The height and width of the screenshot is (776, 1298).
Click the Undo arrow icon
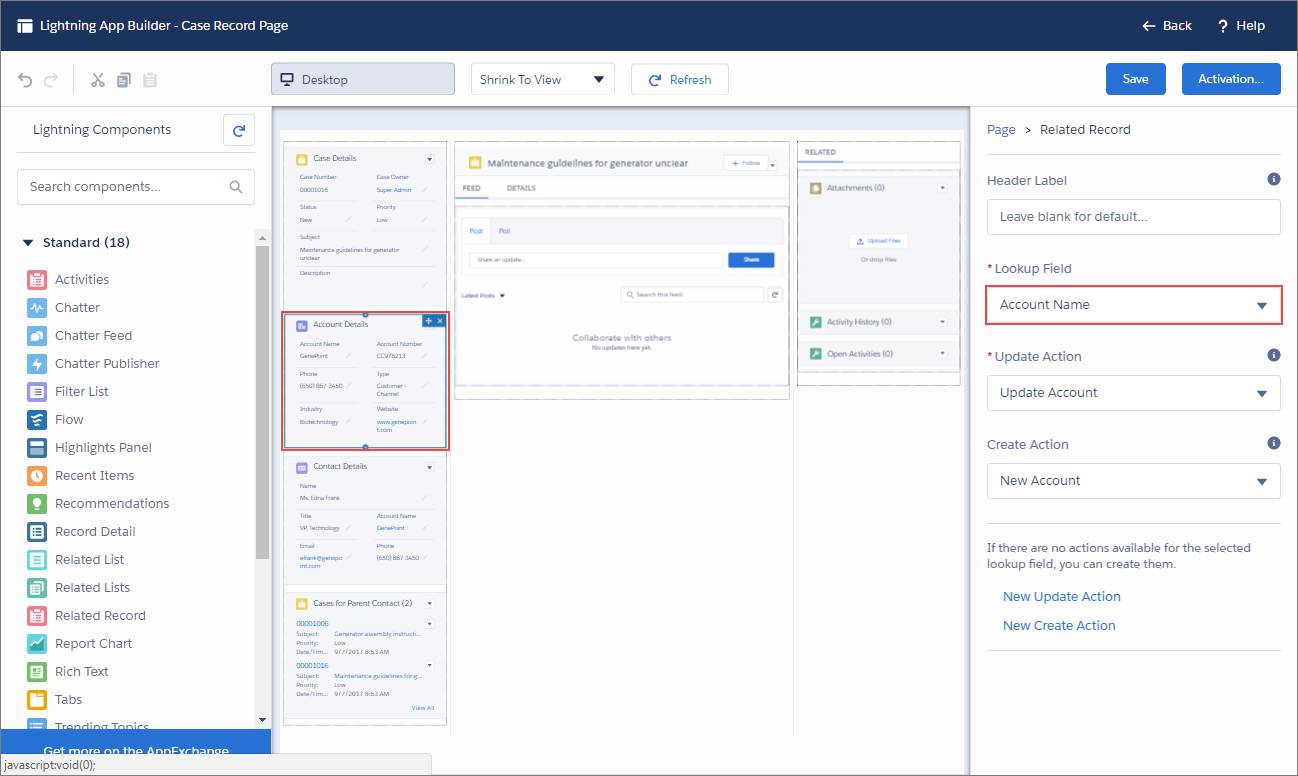pyautogui.click(x=26, y=80)
